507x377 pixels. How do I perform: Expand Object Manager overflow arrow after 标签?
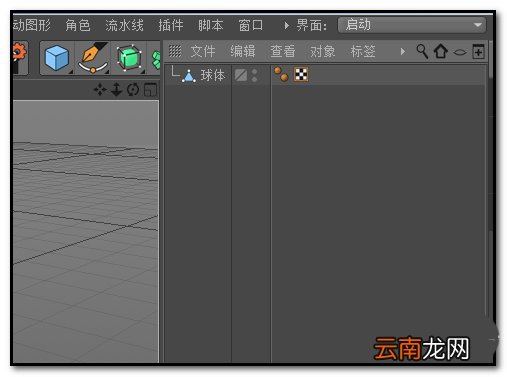tap(403, 51)
